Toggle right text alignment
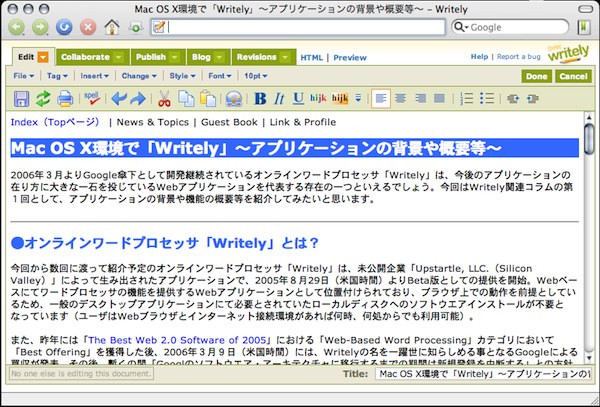 tap(420, 99)
